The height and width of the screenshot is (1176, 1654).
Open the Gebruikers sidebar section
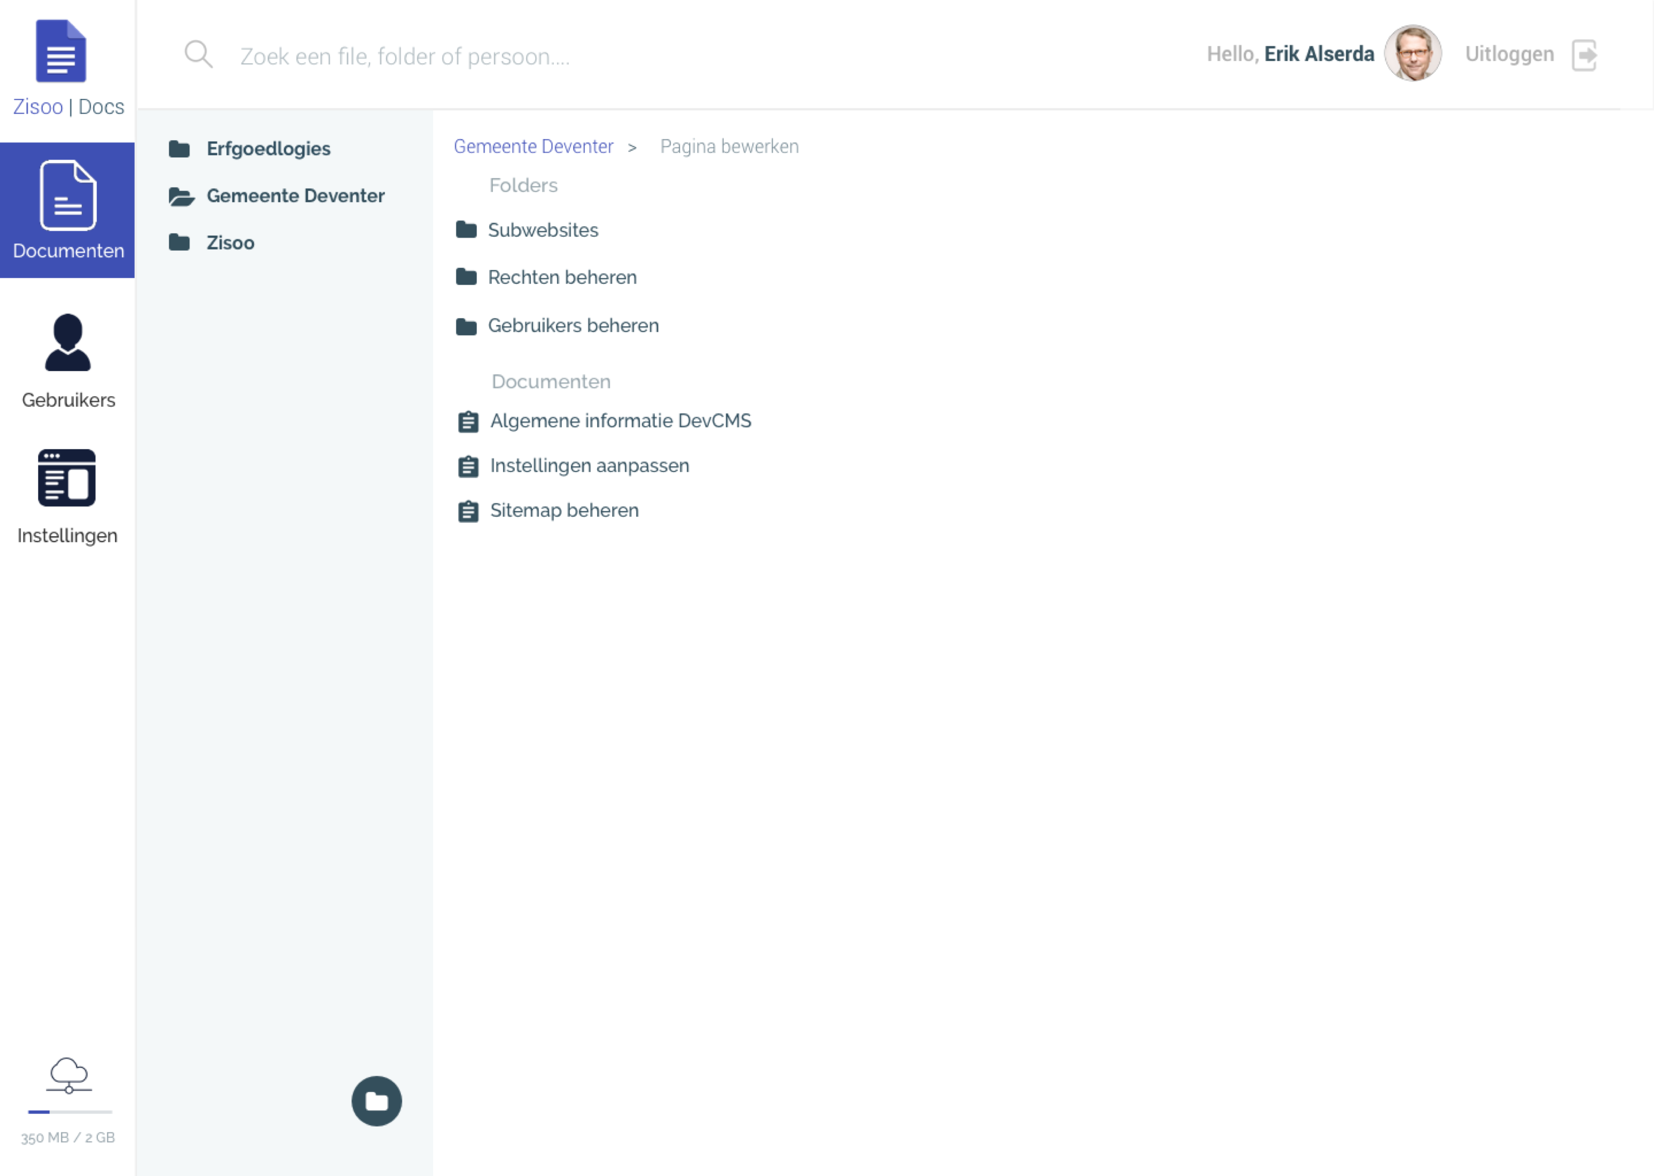(67, 361)
